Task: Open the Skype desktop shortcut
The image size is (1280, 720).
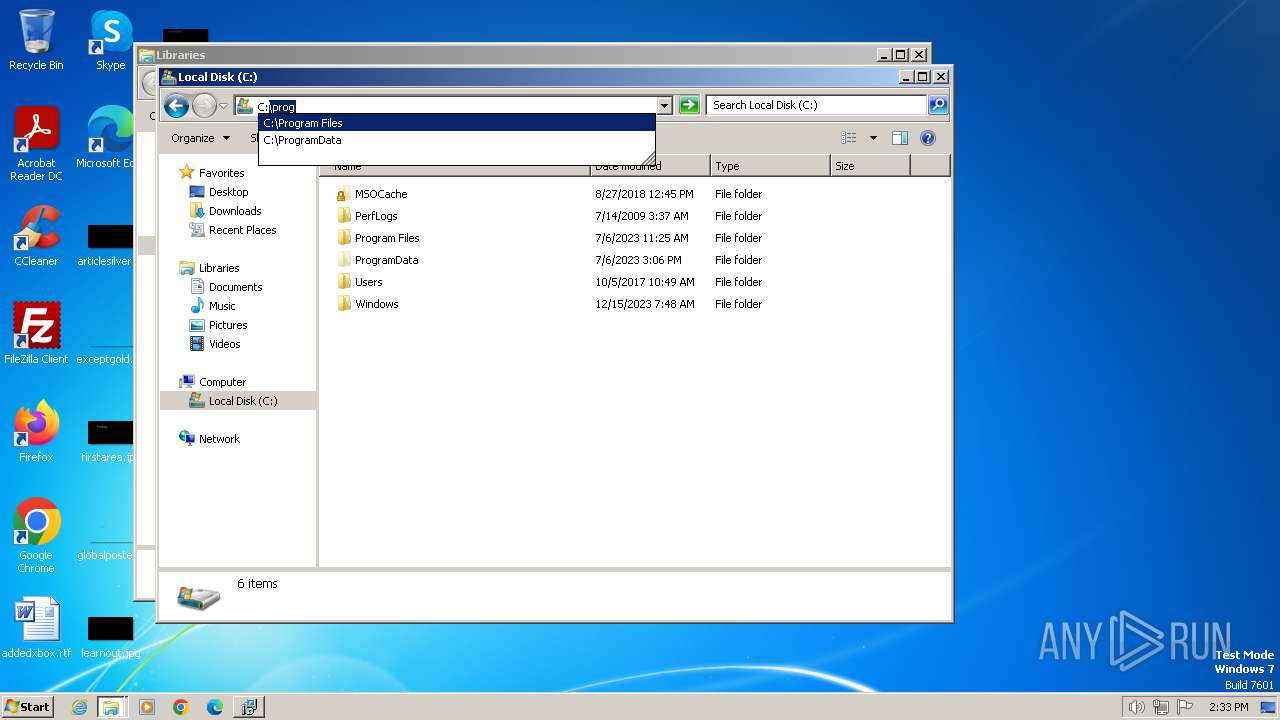Action: tap(110, 40)
